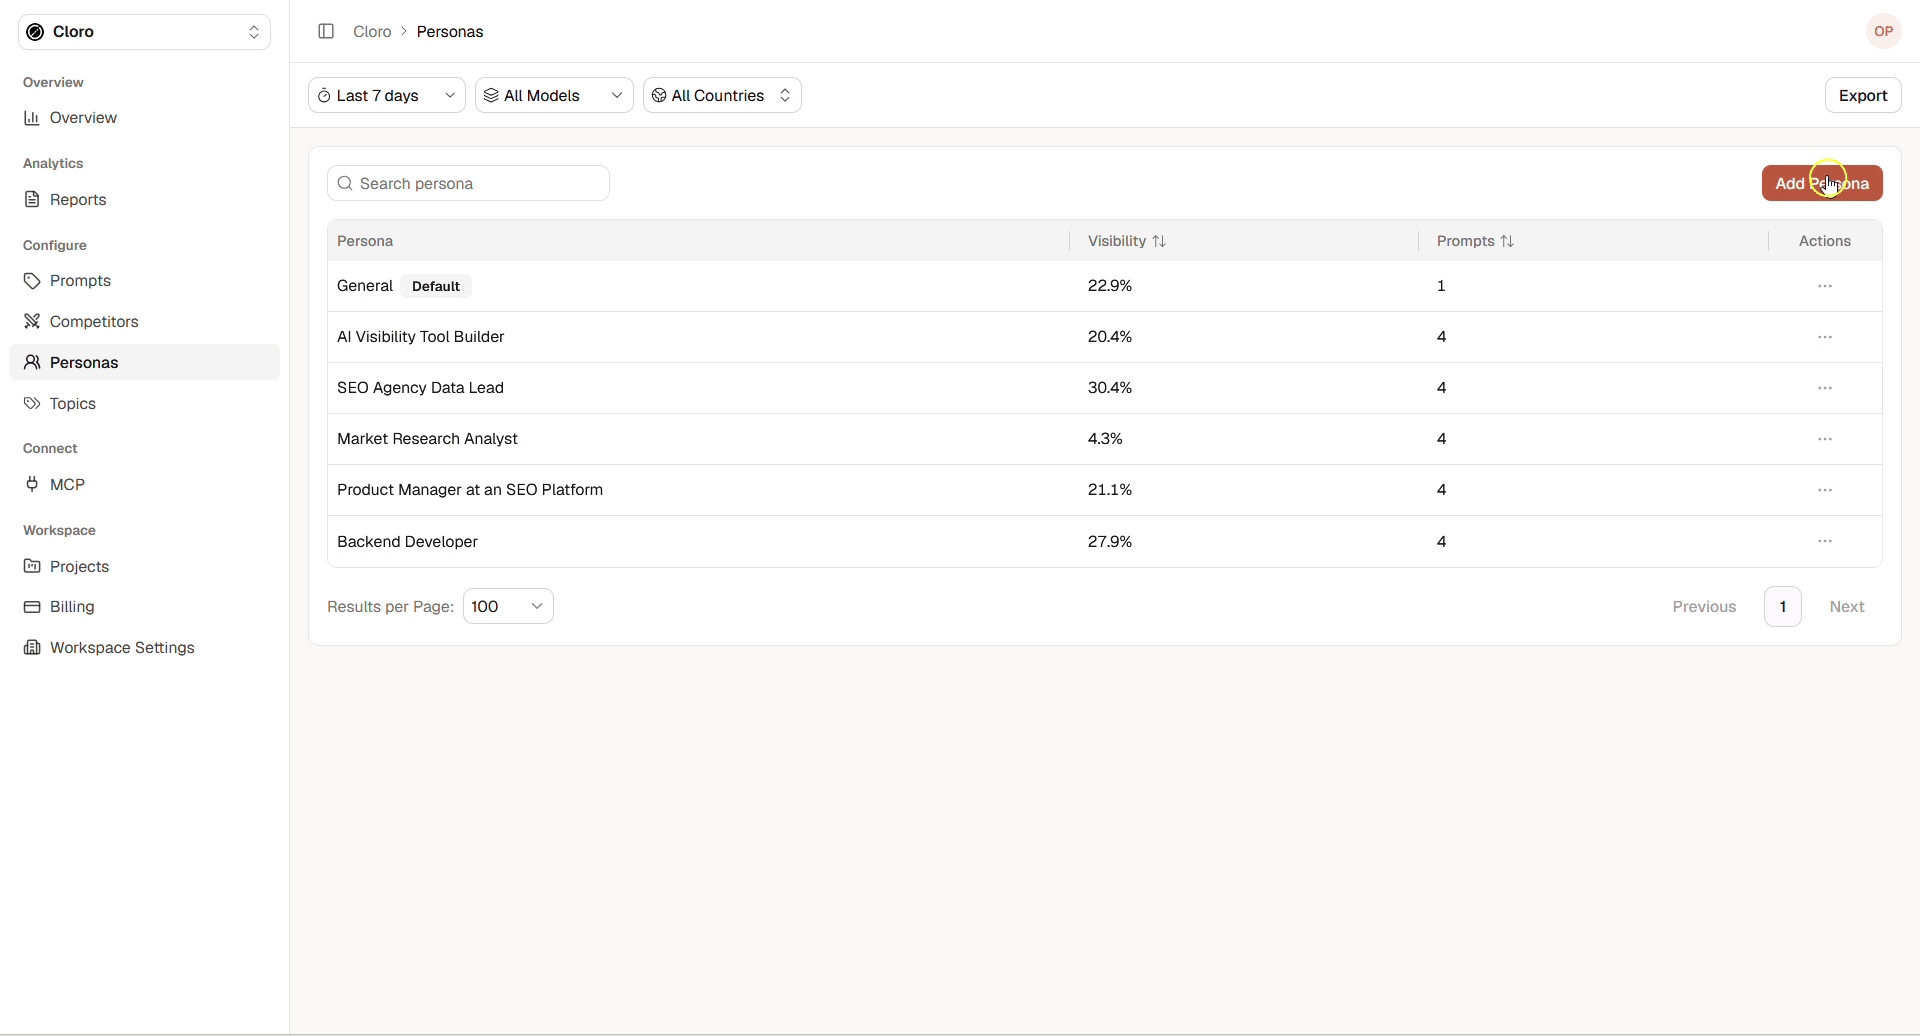Go to Next page
The image size is (1920, 1036).
[1847, 607]
